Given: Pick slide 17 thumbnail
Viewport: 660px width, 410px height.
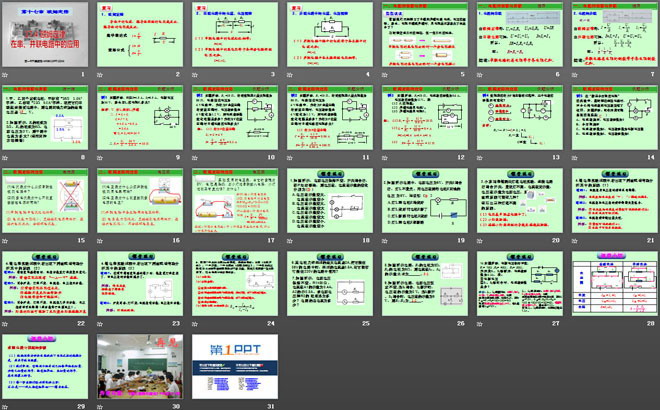Looking at the screenshot, I should click(233, 198).
